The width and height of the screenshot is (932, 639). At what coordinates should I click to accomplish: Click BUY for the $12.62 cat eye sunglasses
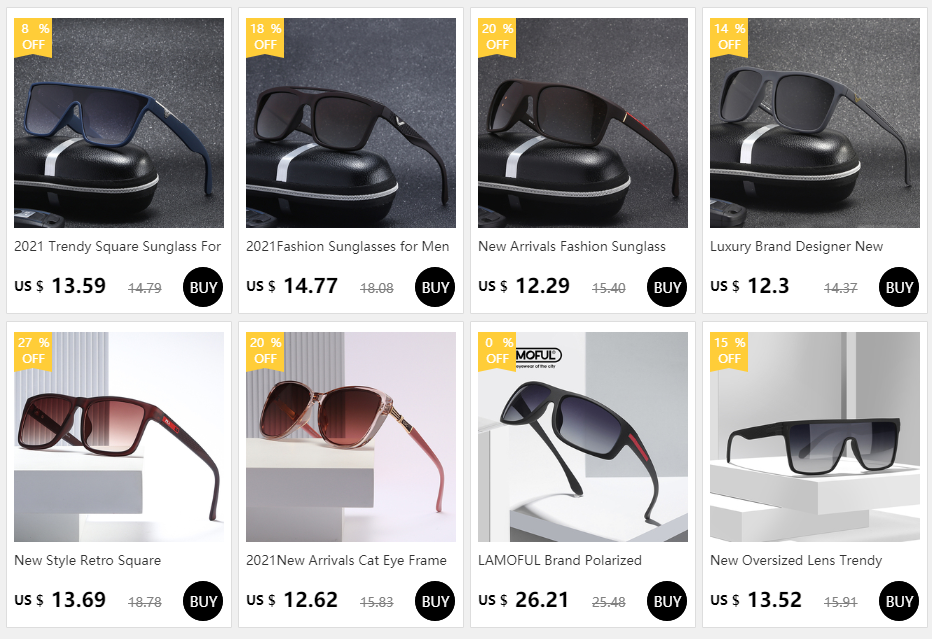pos(434,601)
